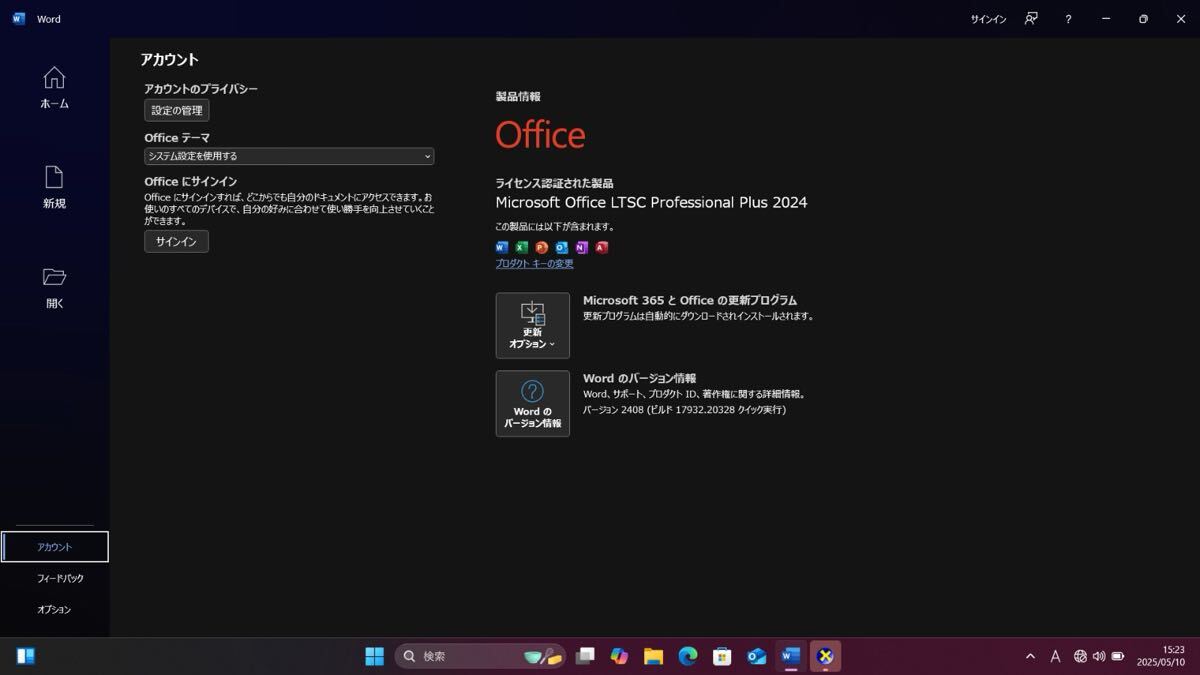The image size is (1200, 675).
Task: Open the help question mark icon
Action: pyautogui.click(x=1068, y=19)
